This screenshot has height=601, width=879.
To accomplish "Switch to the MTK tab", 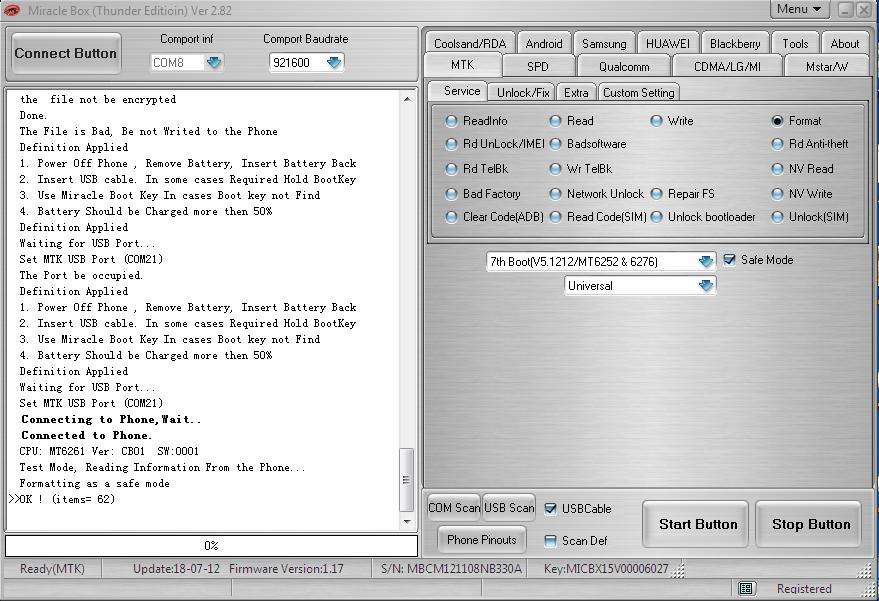I will click(x=462, y=65).
